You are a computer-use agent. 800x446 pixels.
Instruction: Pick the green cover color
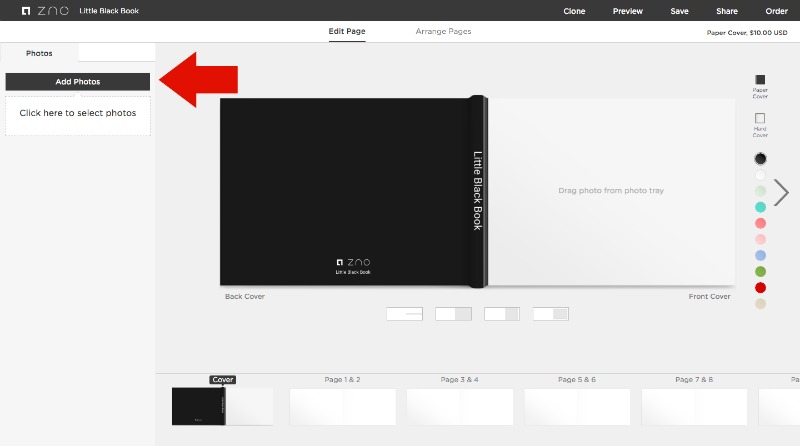coord(760,271)
